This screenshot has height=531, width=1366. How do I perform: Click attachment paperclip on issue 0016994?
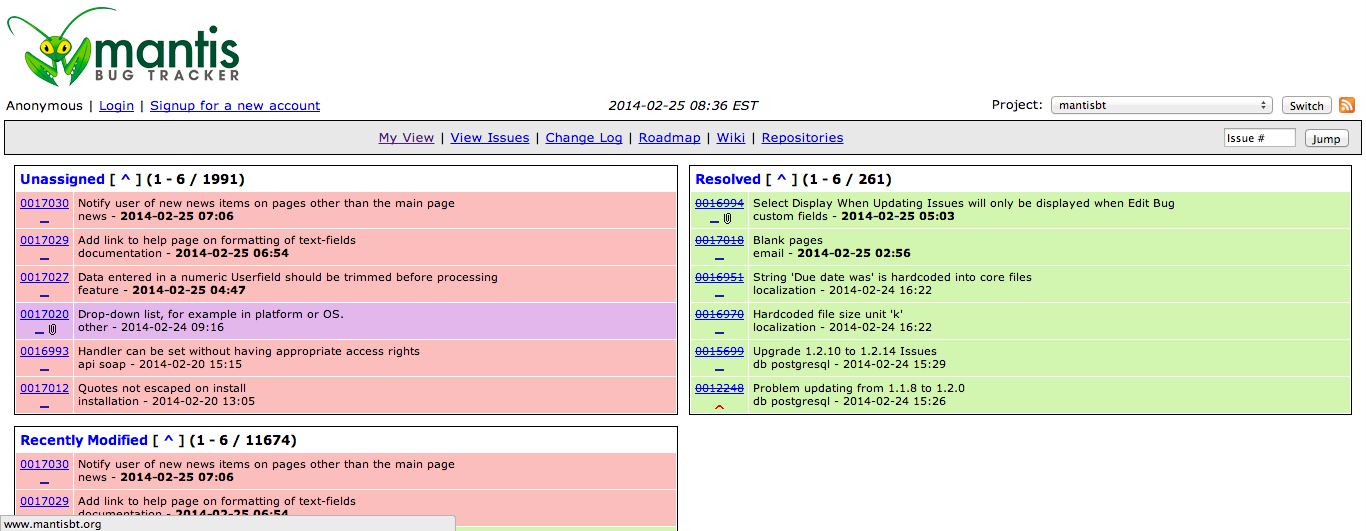coord(728,218)
